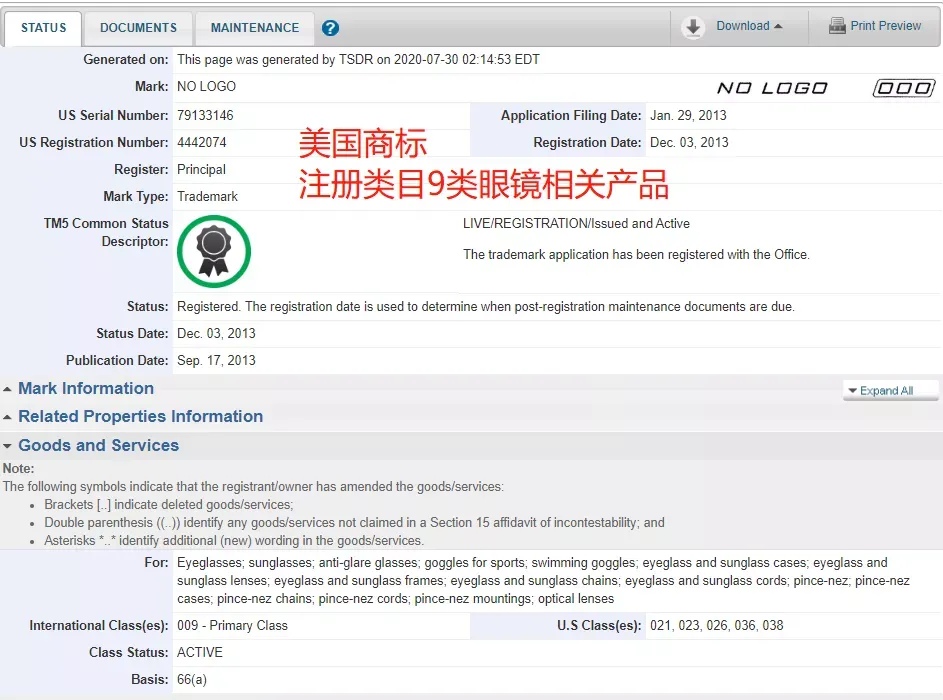The width and height of the screenshot is (943, 700).
Task: Collapse the Goods and Services section
Action: (91, 445)
